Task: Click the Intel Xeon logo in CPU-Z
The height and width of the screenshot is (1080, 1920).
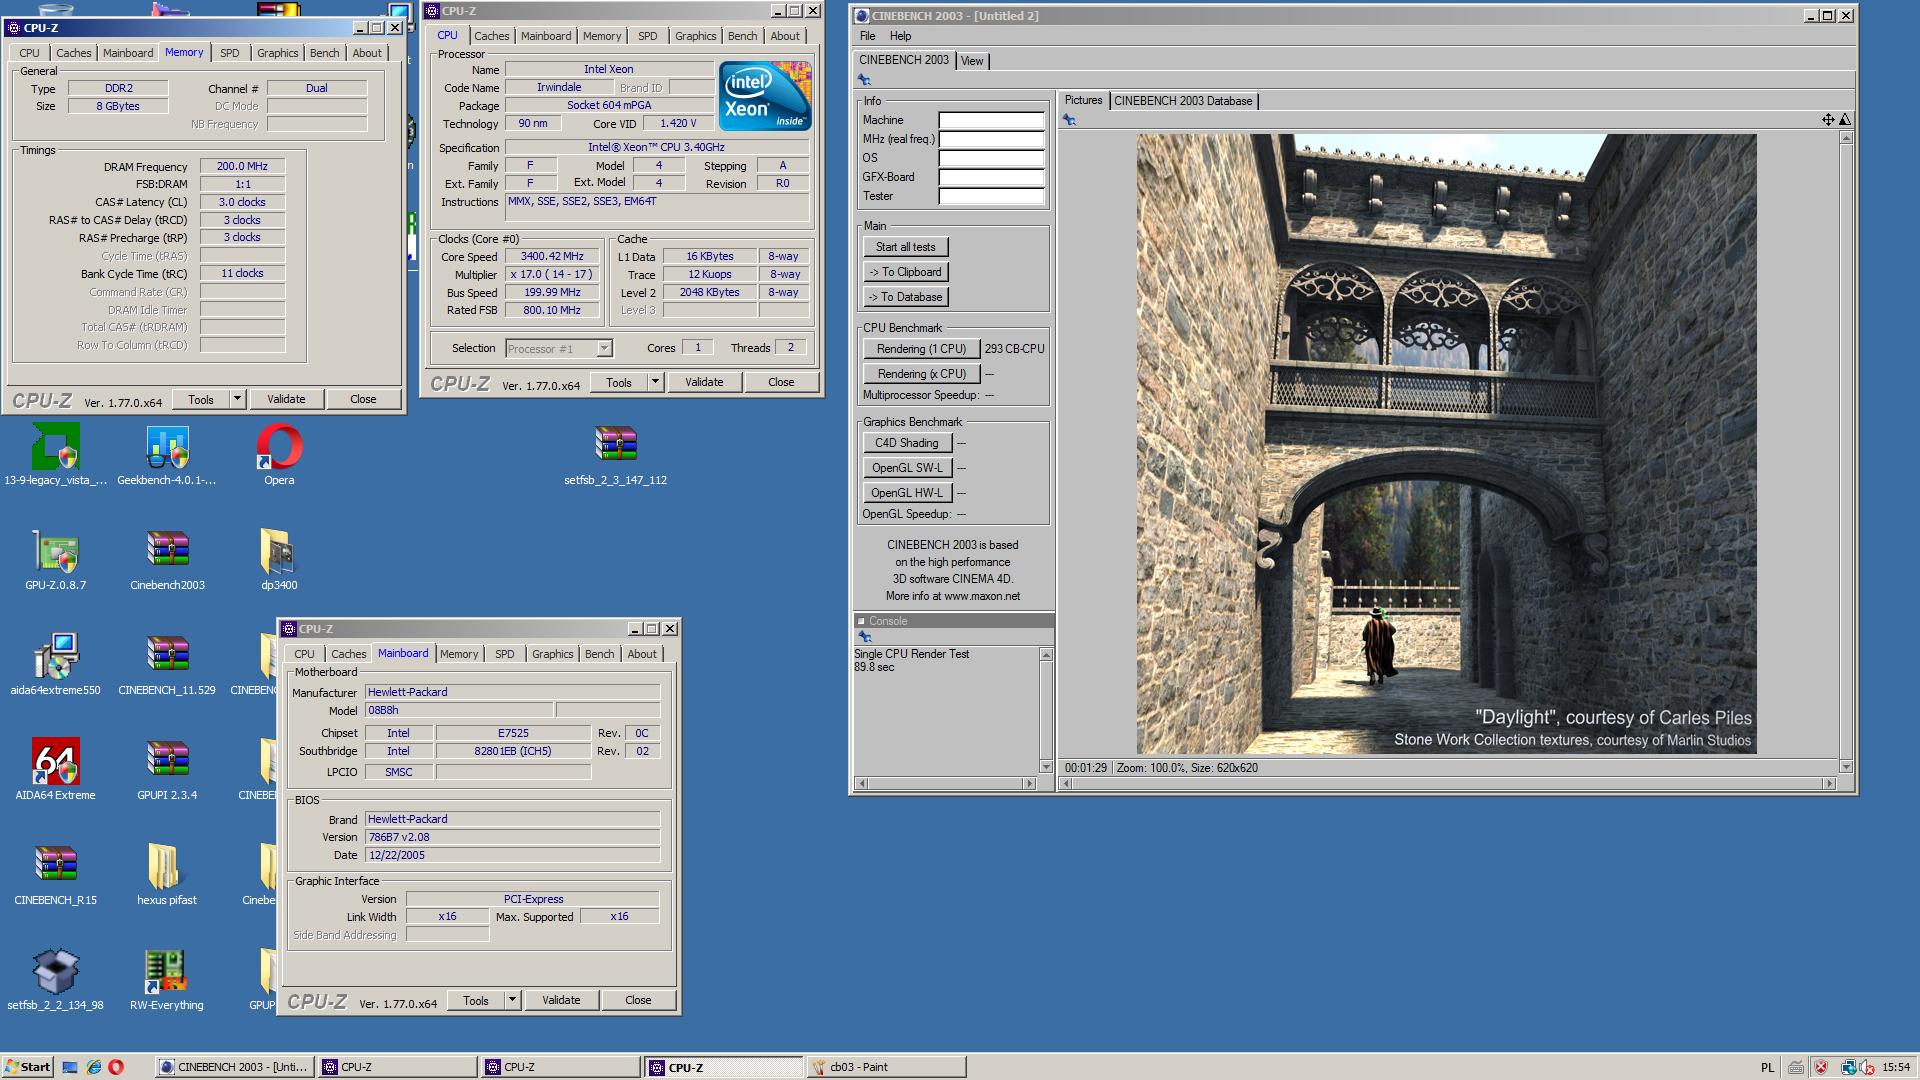Action: [765, 96]
